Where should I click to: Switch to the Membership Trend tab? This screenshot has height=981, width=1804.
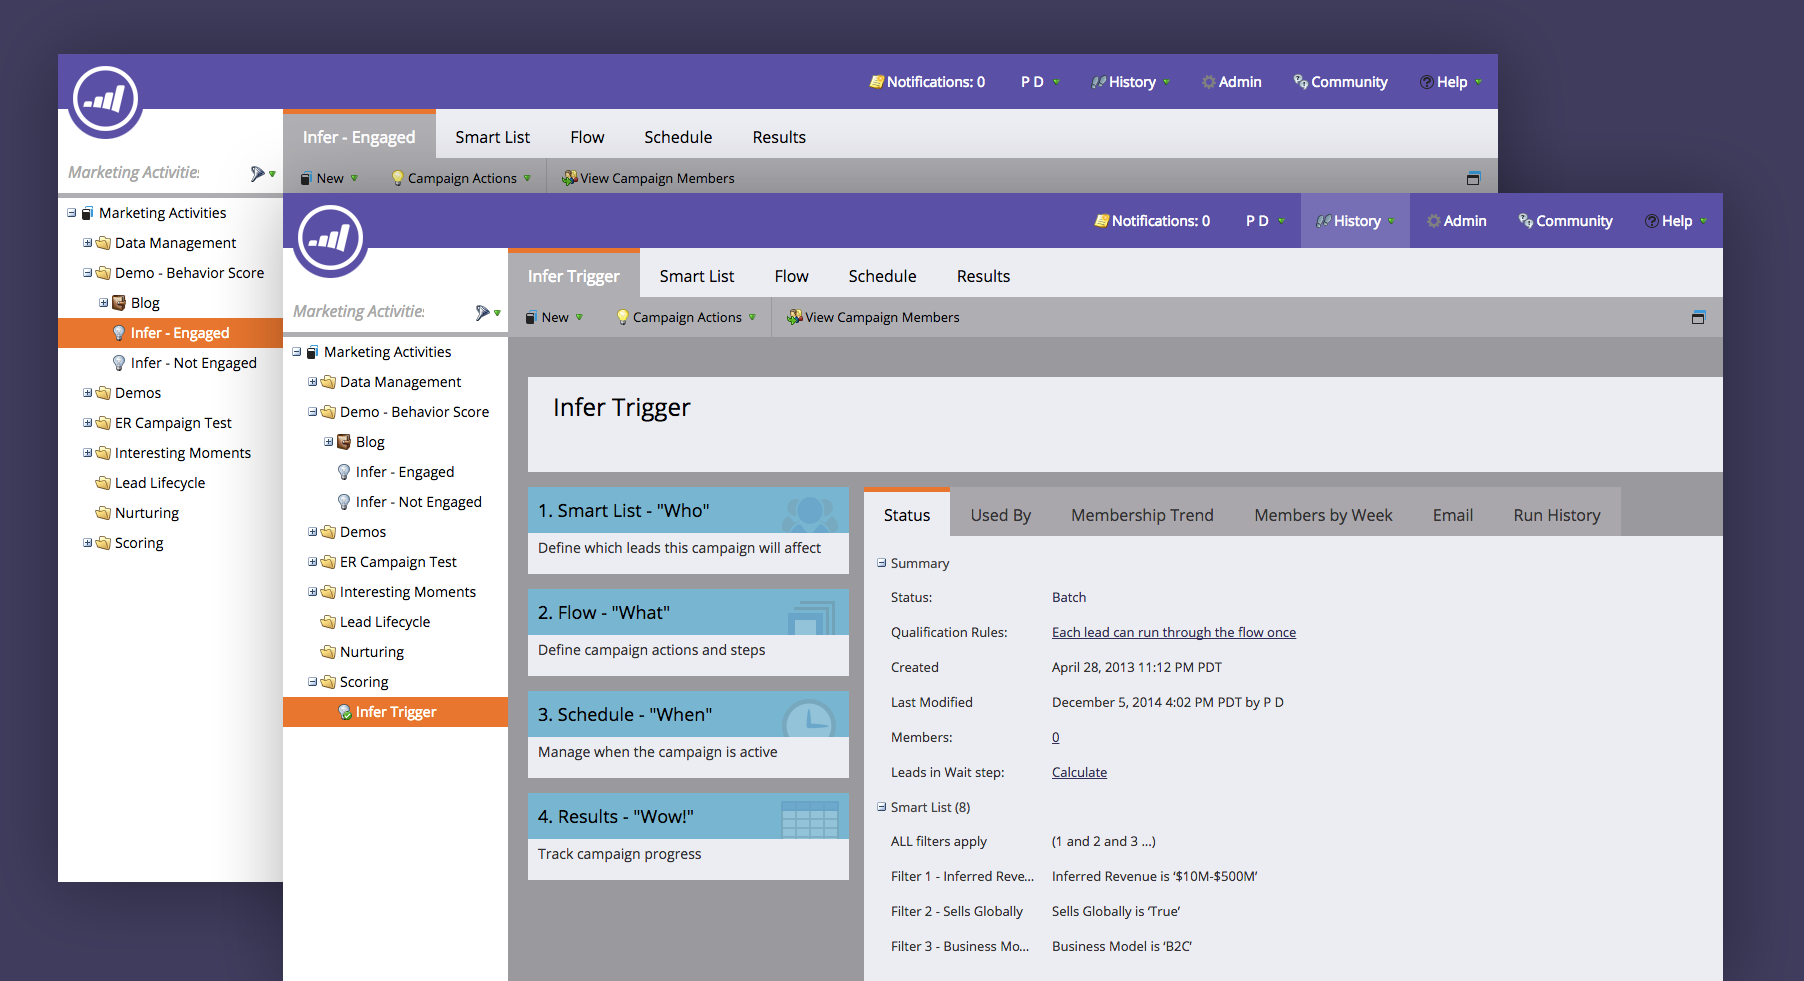pyautogui.click(x=1142, y=515)
